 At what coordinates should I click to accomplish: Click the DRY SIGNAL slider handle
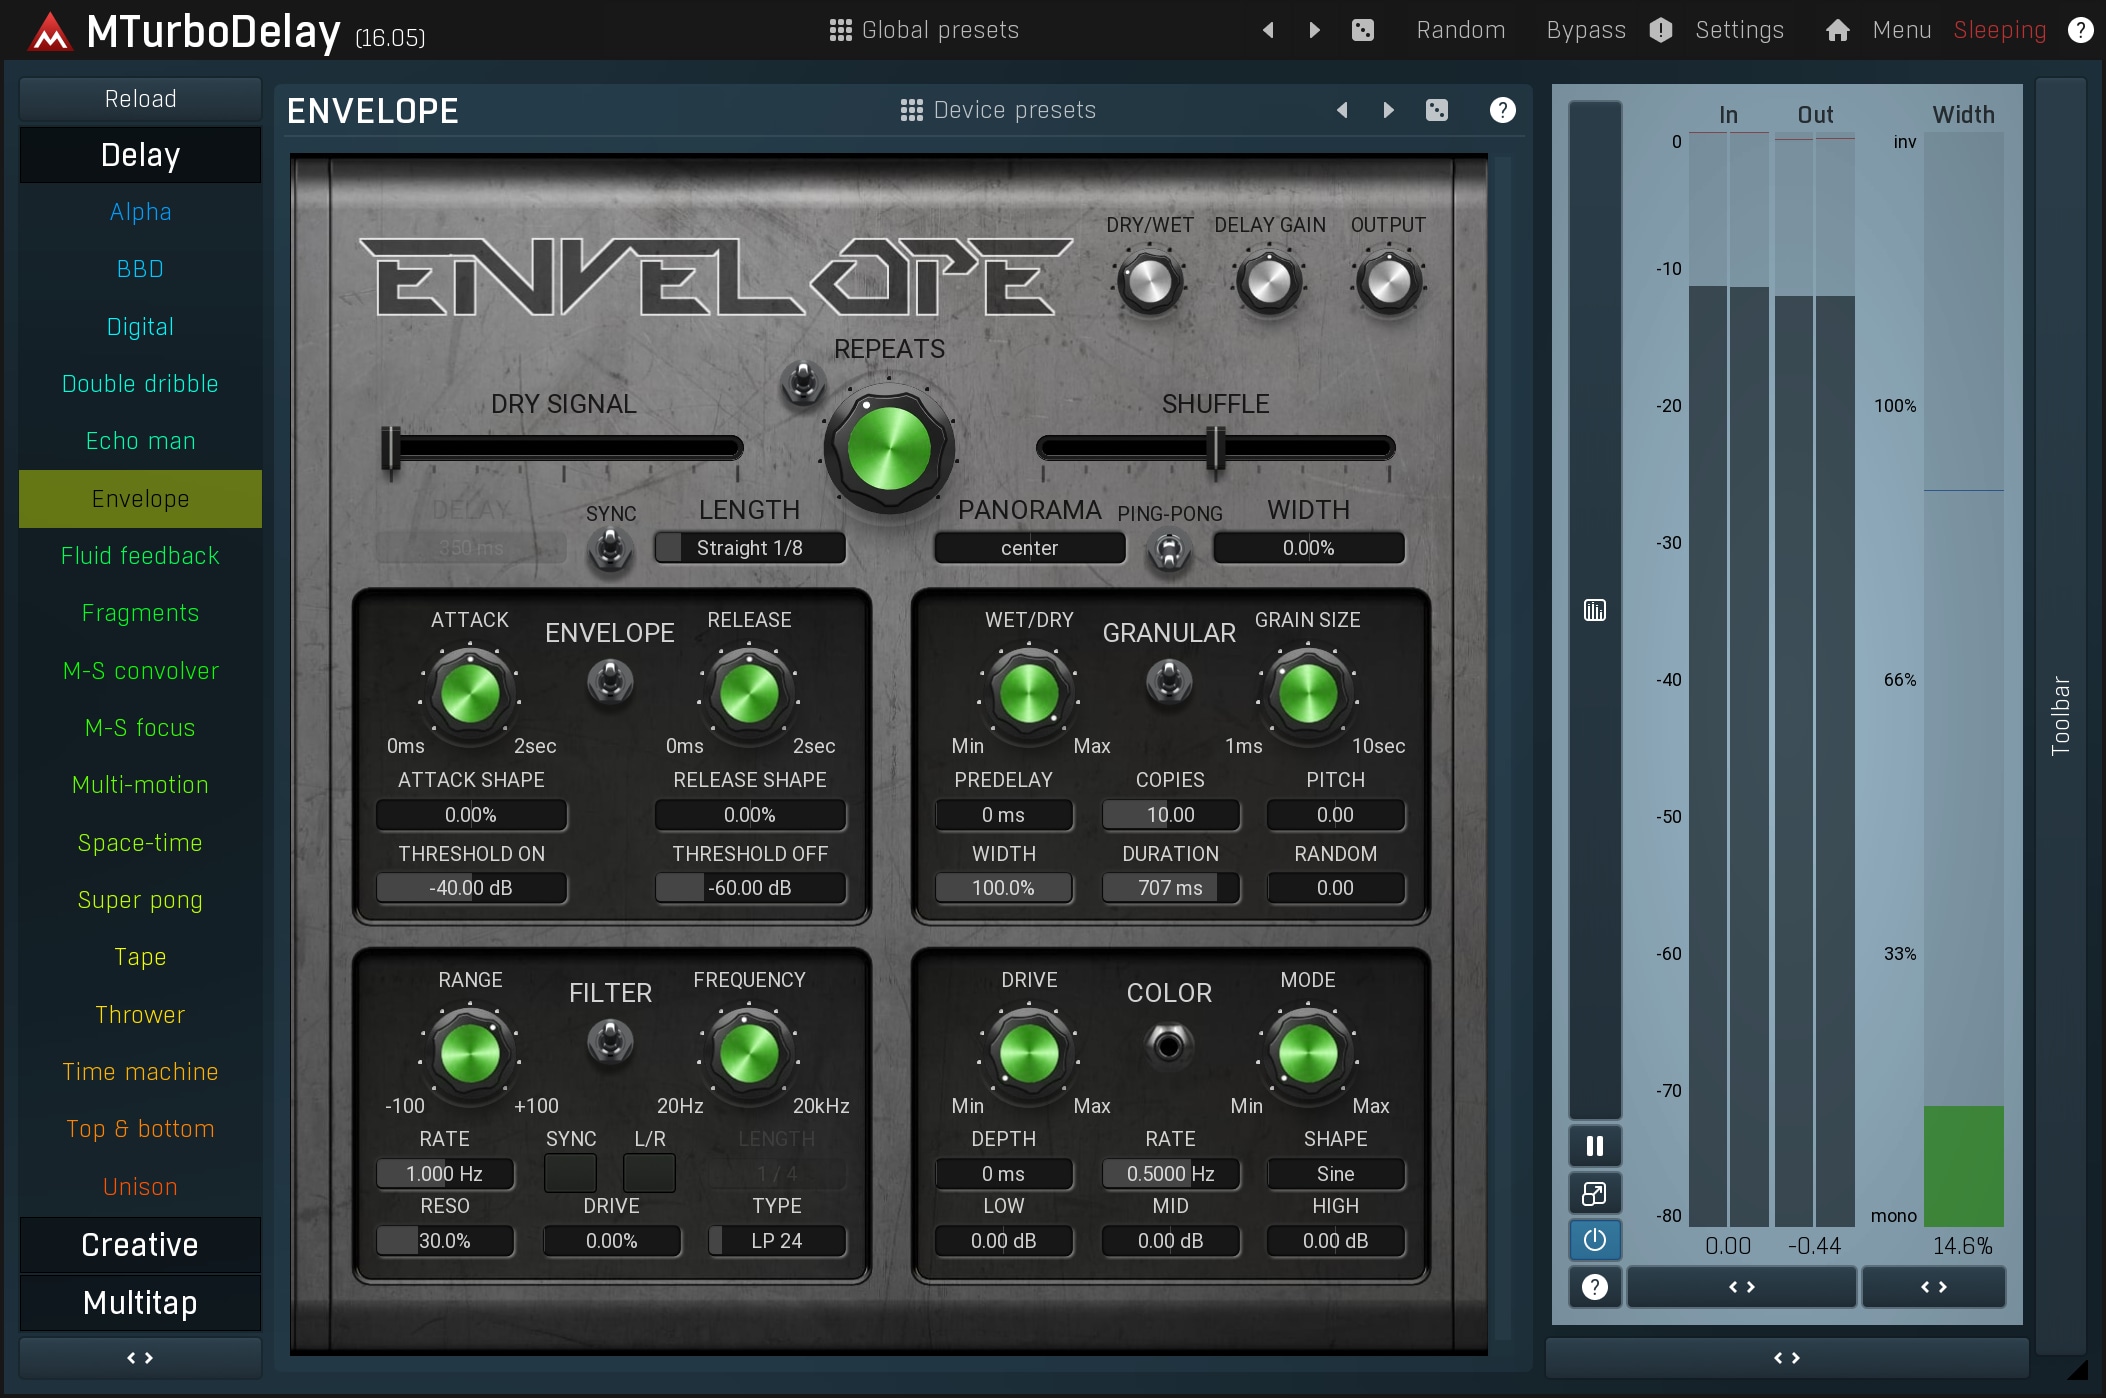pos(391,450)
